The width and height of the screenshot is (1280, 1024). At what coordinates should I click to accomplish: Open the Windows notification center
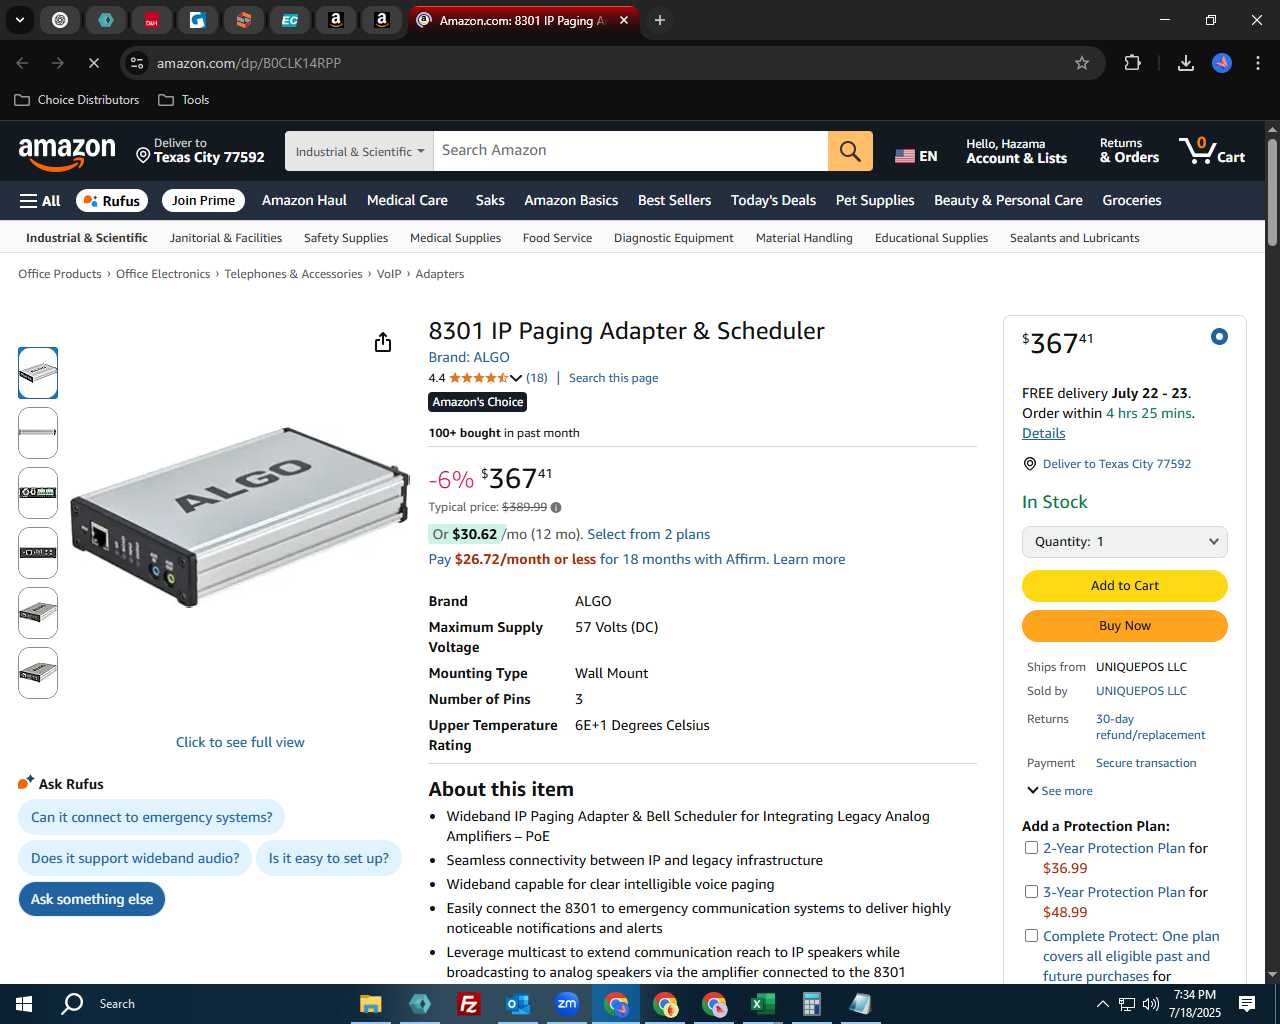point(1247,1004)
